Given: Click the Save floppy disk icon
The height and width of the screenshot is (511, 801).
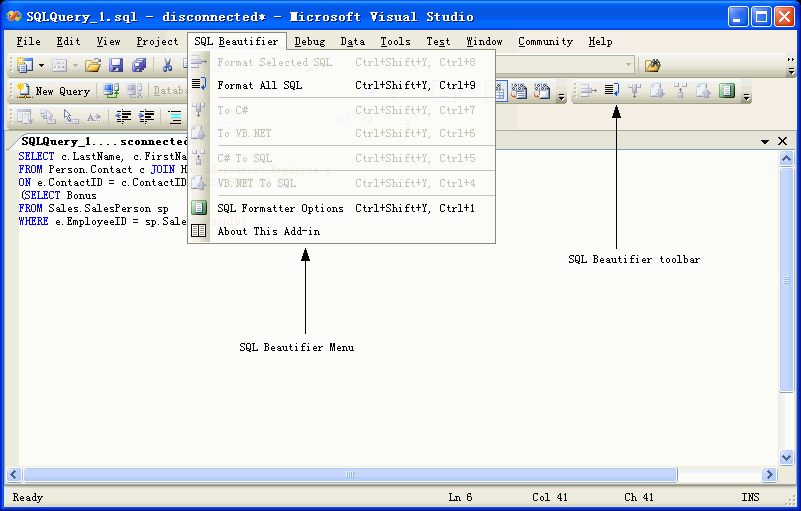Looking at the screenshot, I should 116,65.
